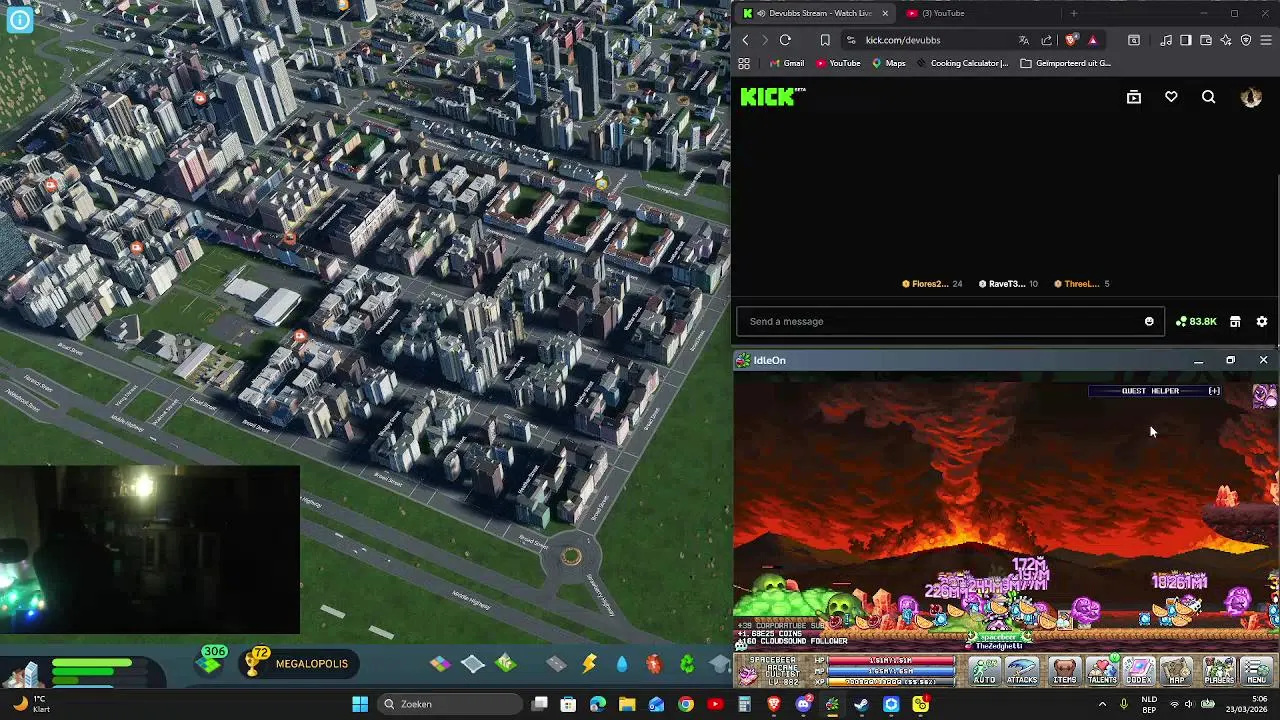Open the YouTube bookmark
The width and height of the screenshot is (1280, 720).
point(838,63)
